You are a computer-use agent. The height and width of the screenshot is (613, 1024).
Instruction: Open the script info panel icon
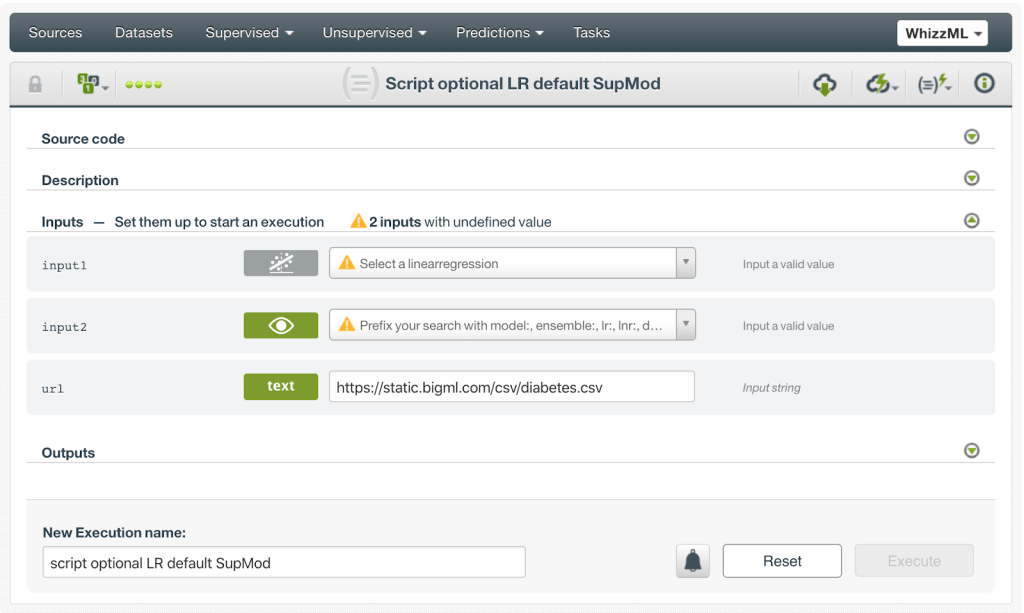click(x=984, y=84)
